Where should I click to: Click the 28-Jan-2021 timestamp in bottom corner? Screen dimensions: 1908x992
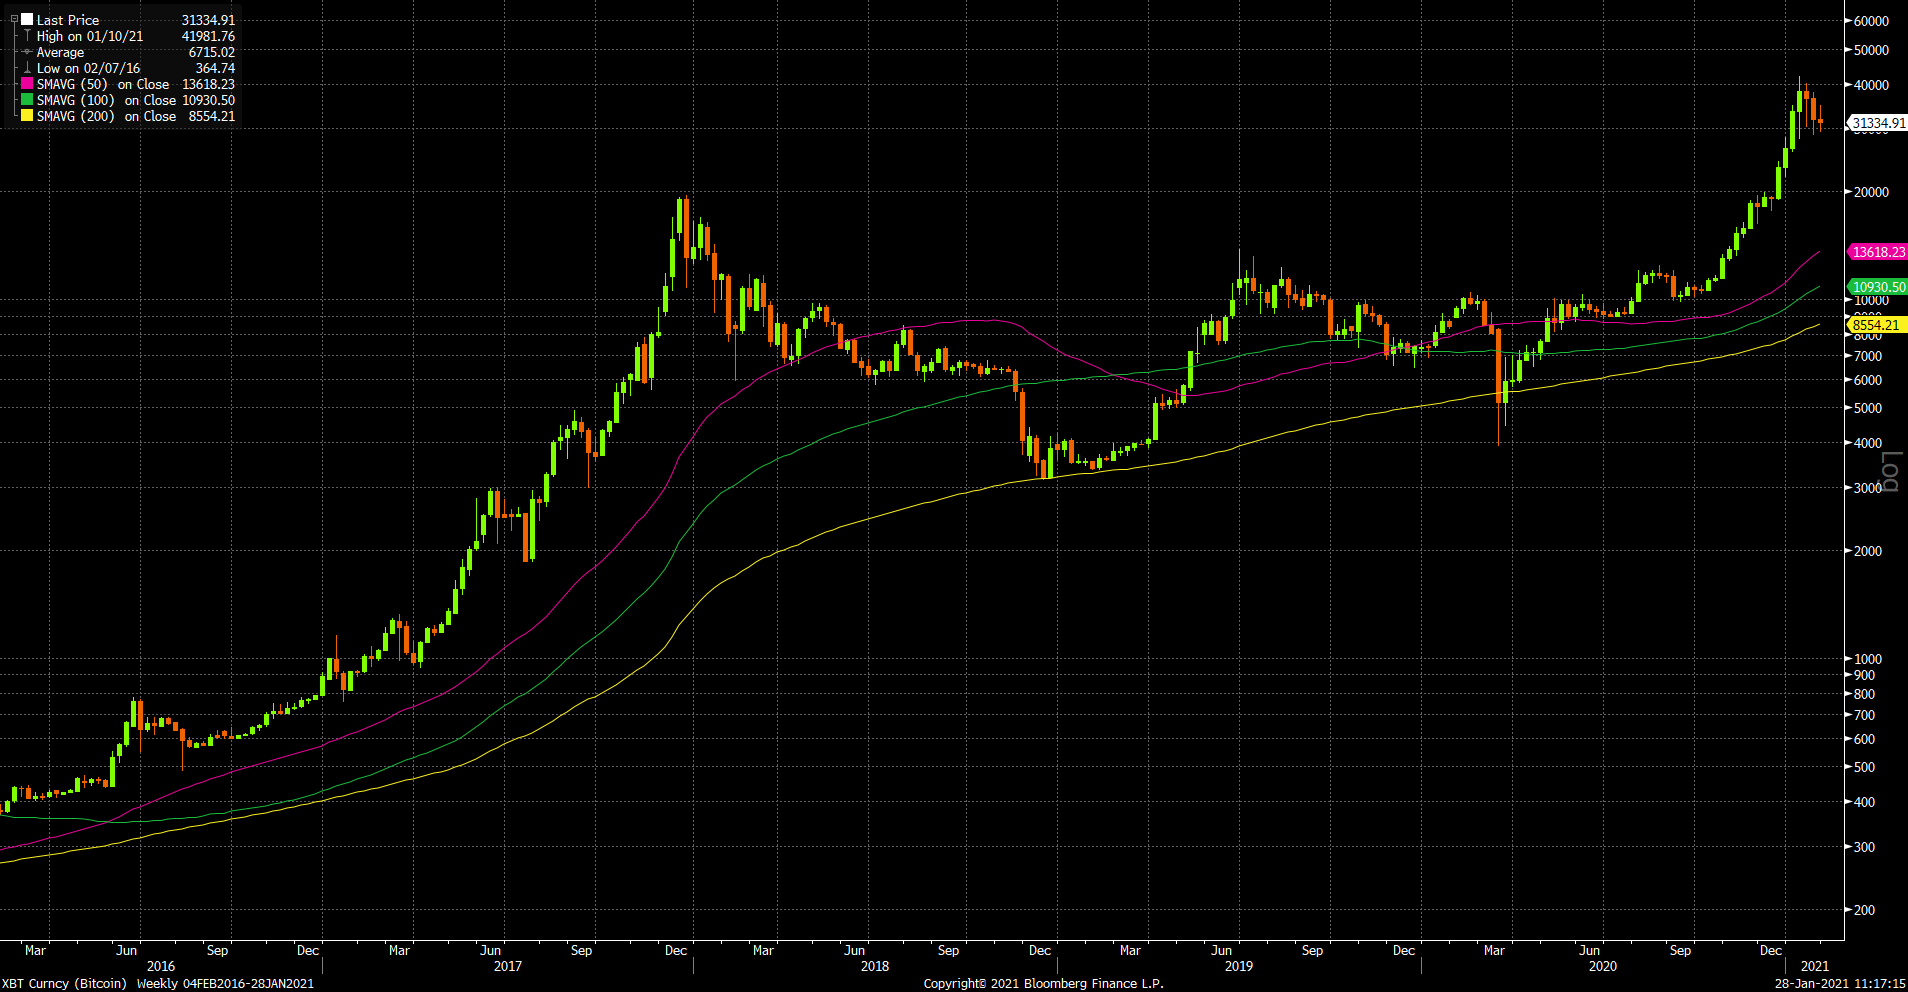[x=1840, y=983]
